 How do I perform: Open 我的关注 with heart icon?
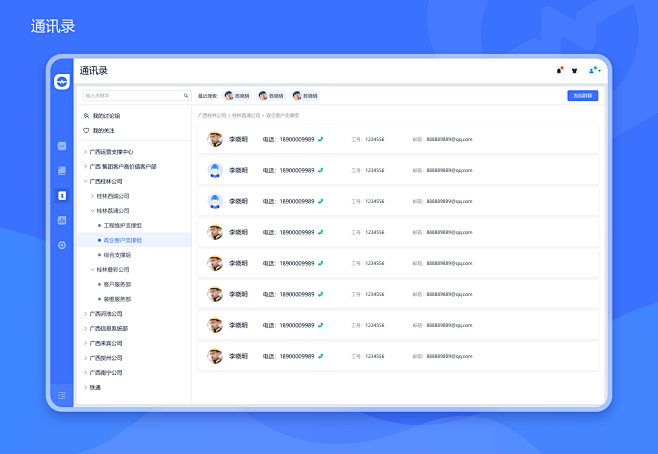(99, 130)
